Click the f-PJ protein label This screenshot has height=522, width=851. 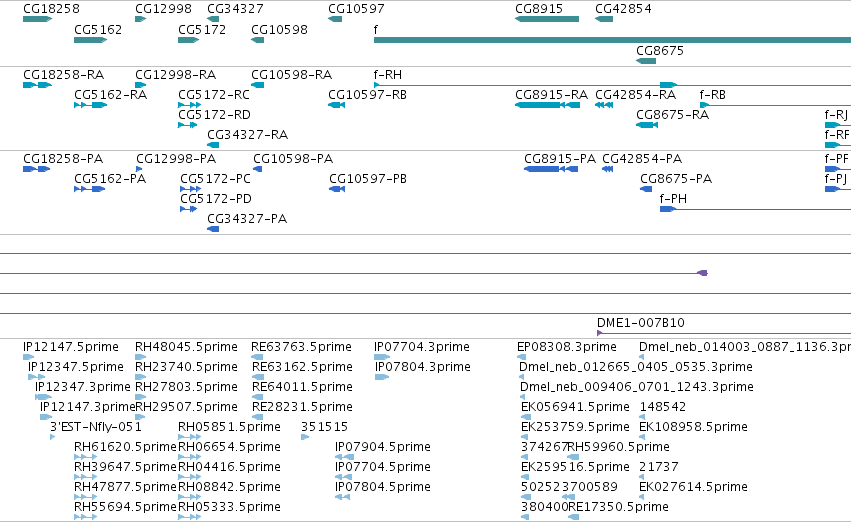coord(836,179)
